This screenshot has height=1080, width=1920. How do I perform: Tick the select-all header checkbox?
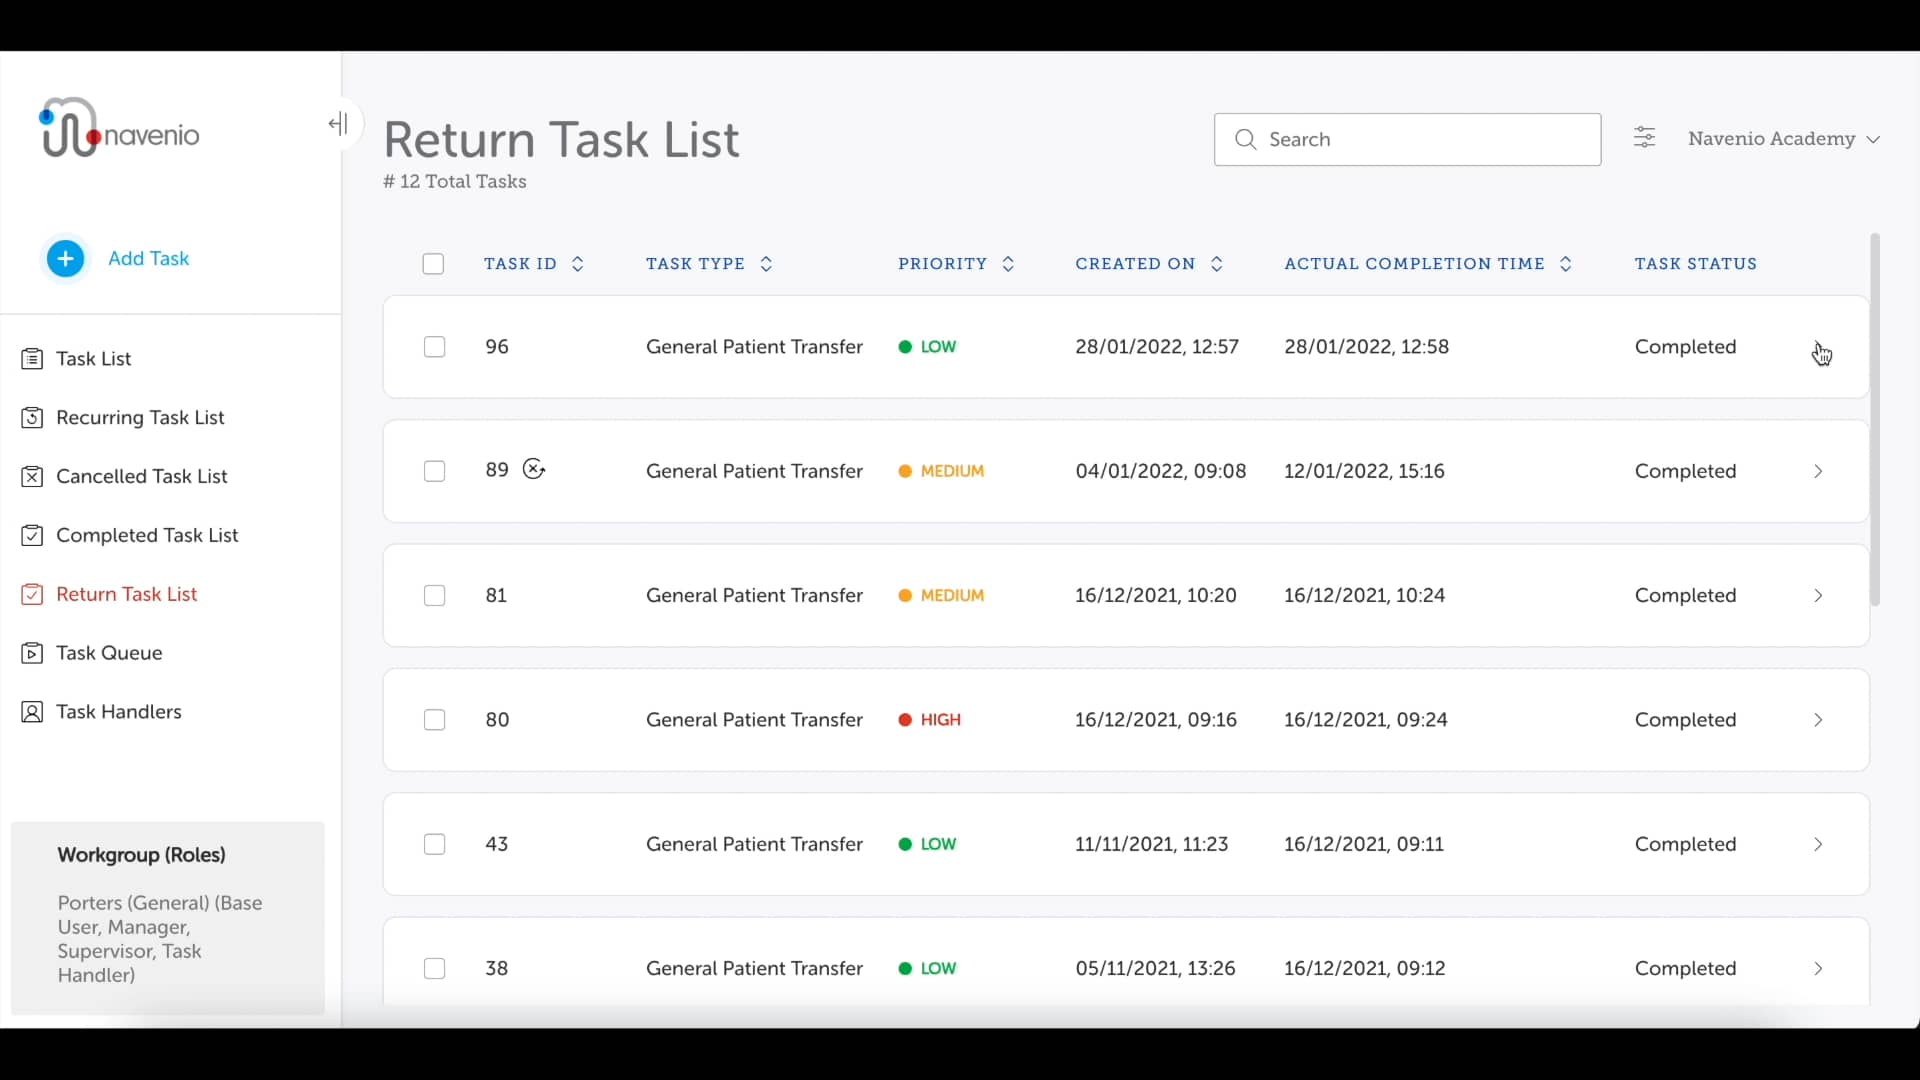pyautogui.click(x=433, y=265)
